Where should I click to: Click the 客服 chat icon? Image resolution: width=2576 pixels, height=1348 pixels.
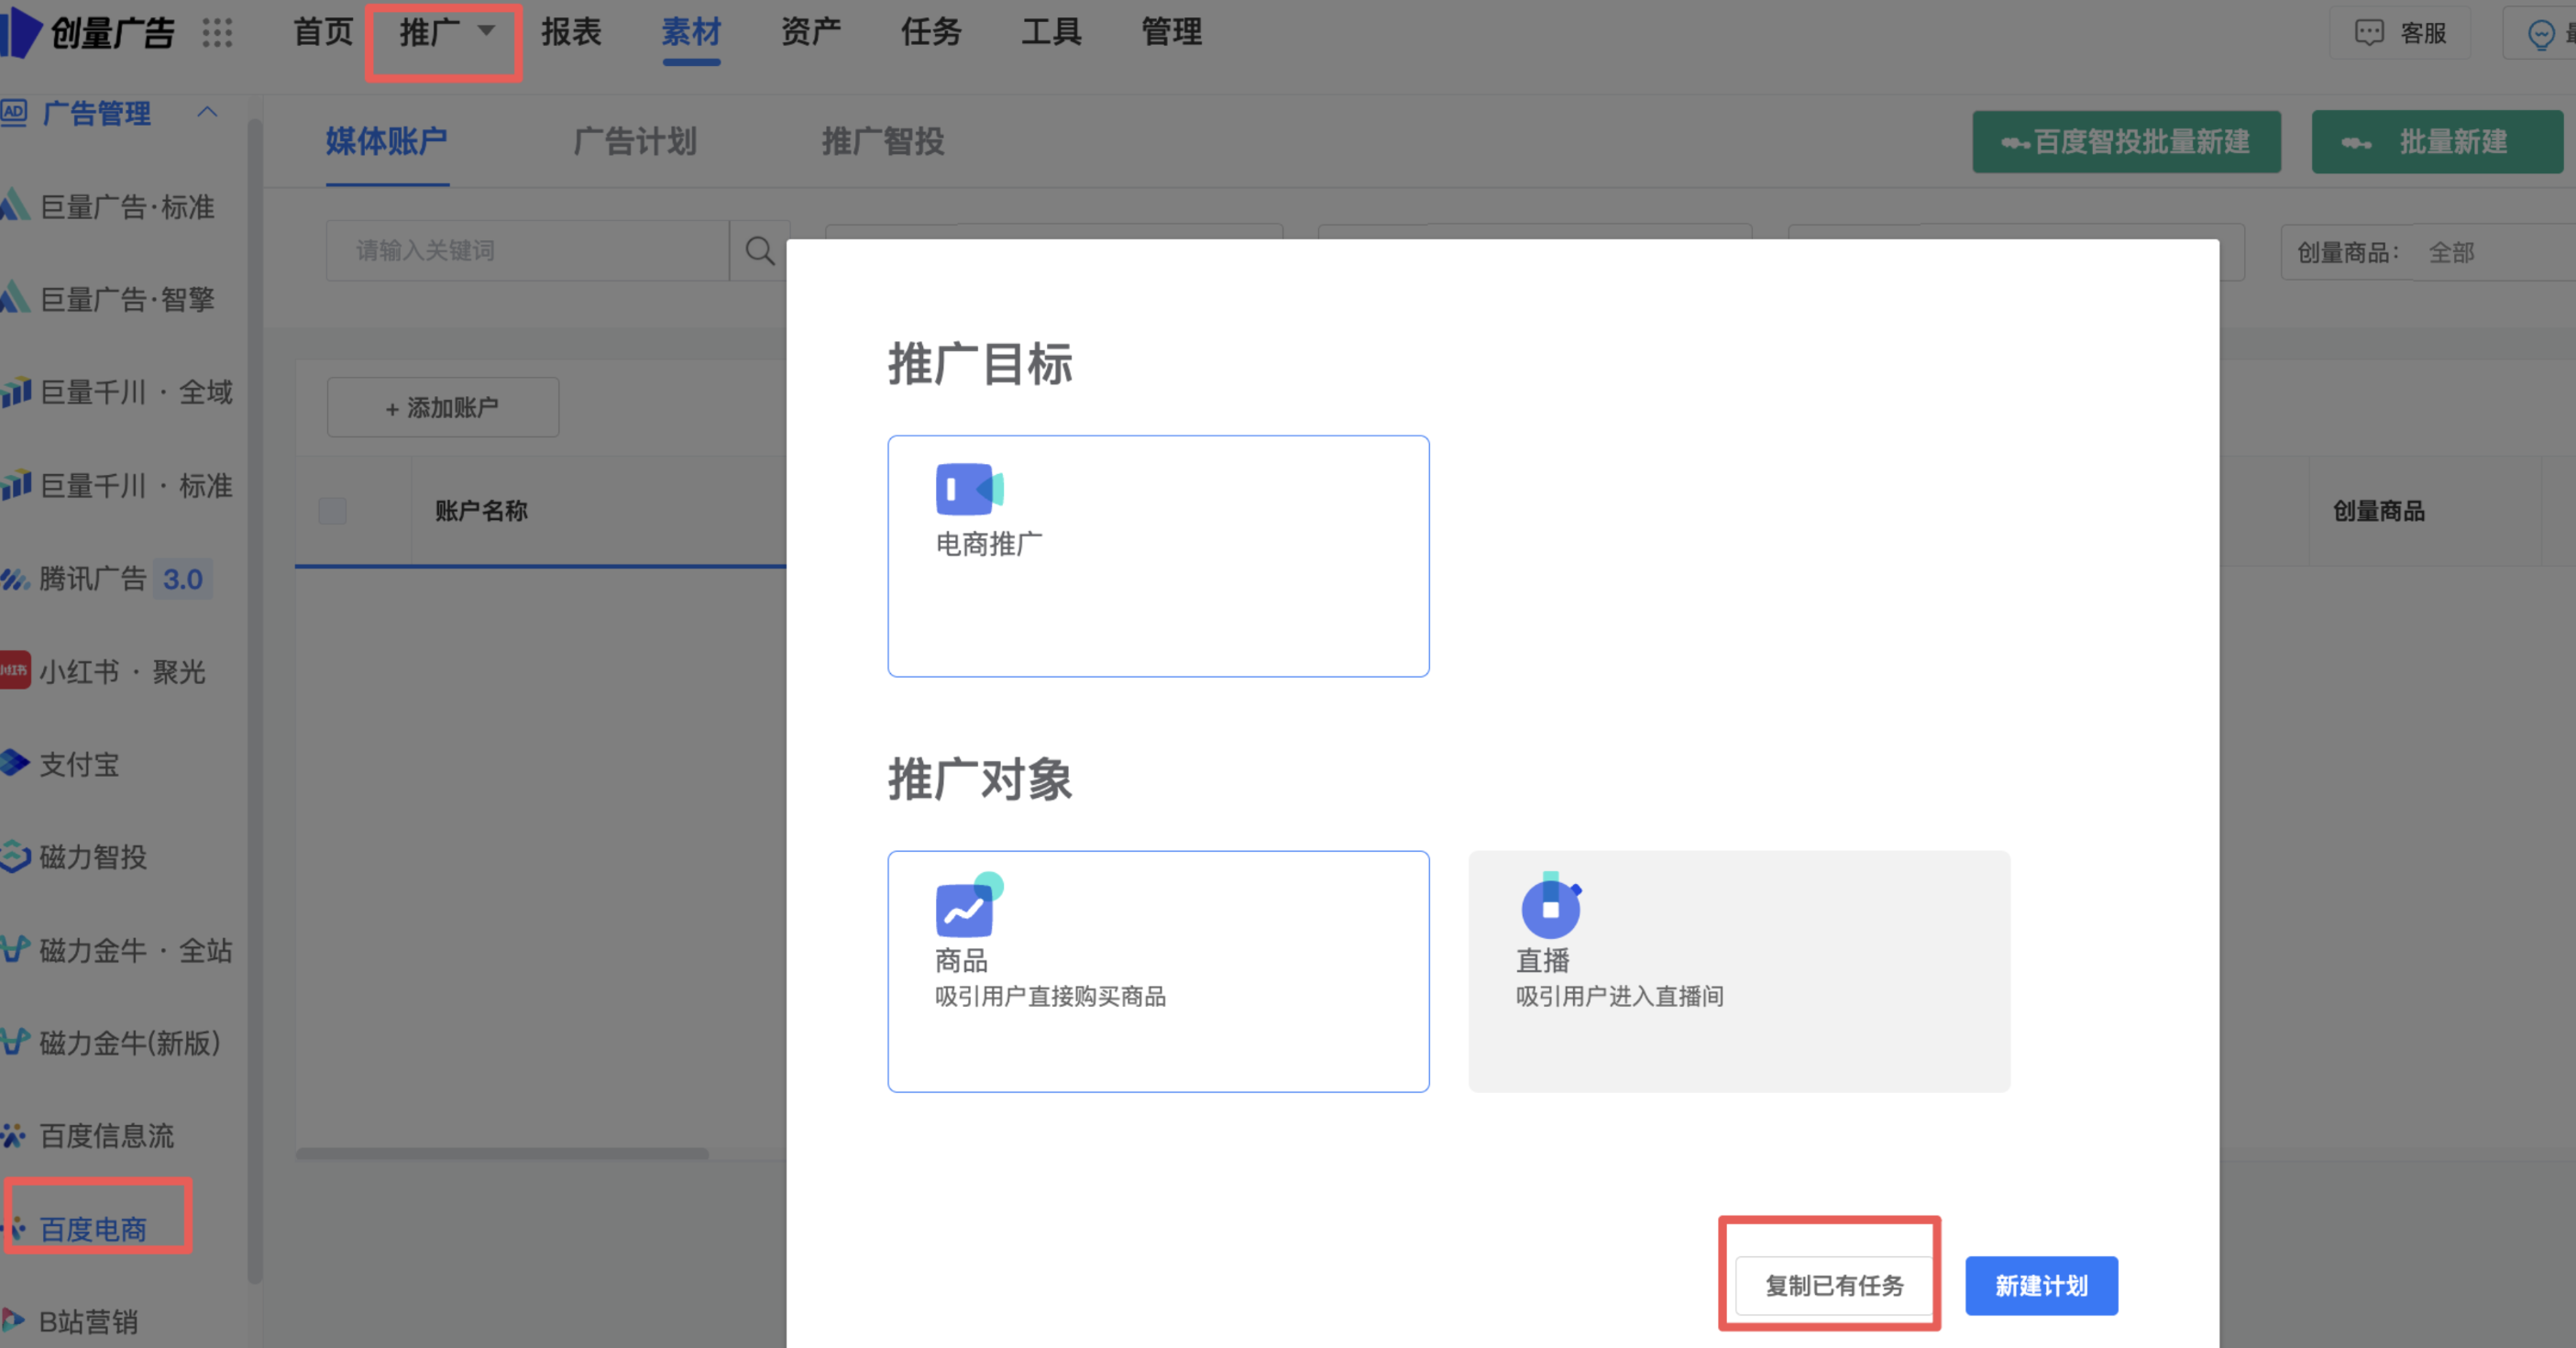(2369, 33)
